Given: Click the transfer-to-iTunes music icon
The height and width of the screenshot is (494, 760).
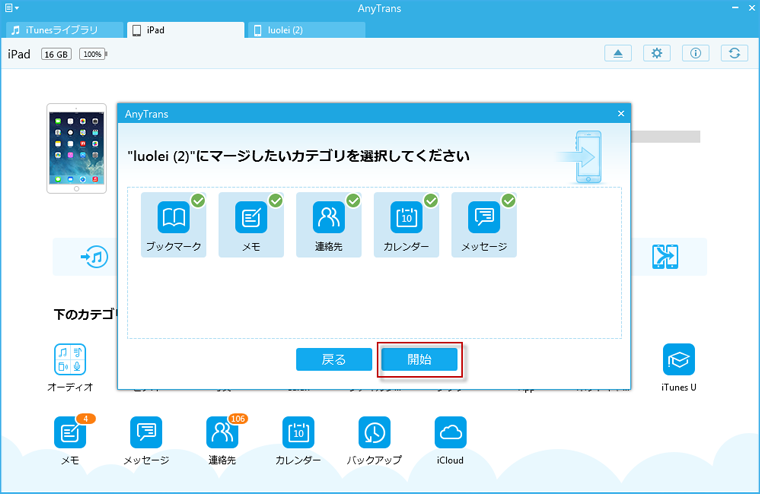Looking at the screenshot, I should coord(94,256).
